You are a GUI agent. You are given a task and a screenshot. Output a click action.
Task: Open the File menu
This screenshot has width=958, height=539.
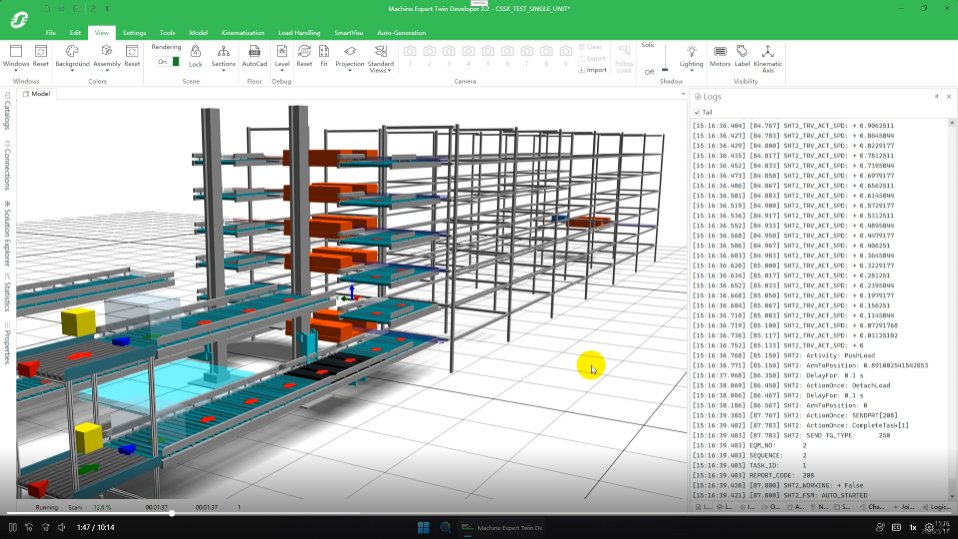pyautogui.click(x=51, y=32)
